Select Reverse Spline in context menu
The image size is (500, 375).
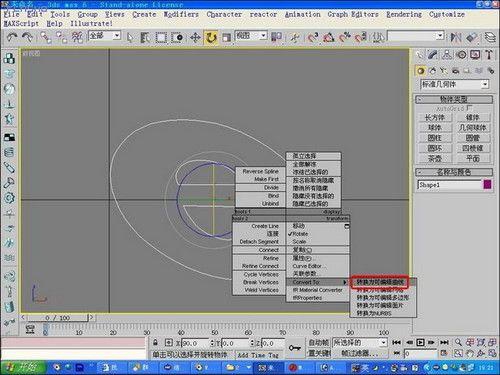click(x=260, y=171)
